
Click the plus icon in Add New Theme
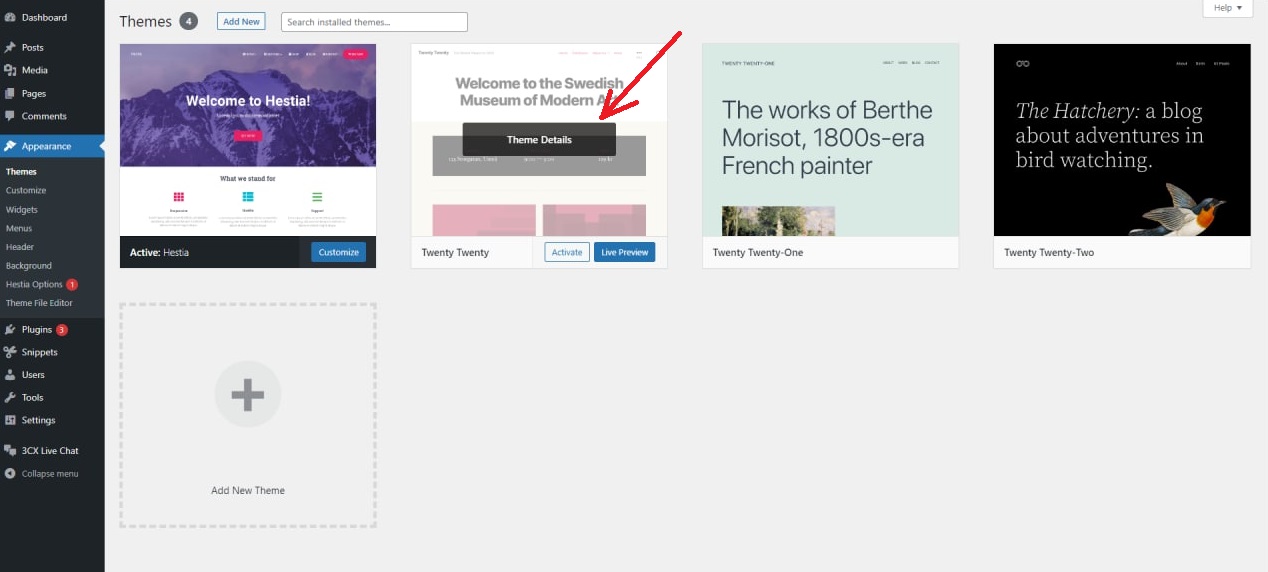[x=248, y=395]
